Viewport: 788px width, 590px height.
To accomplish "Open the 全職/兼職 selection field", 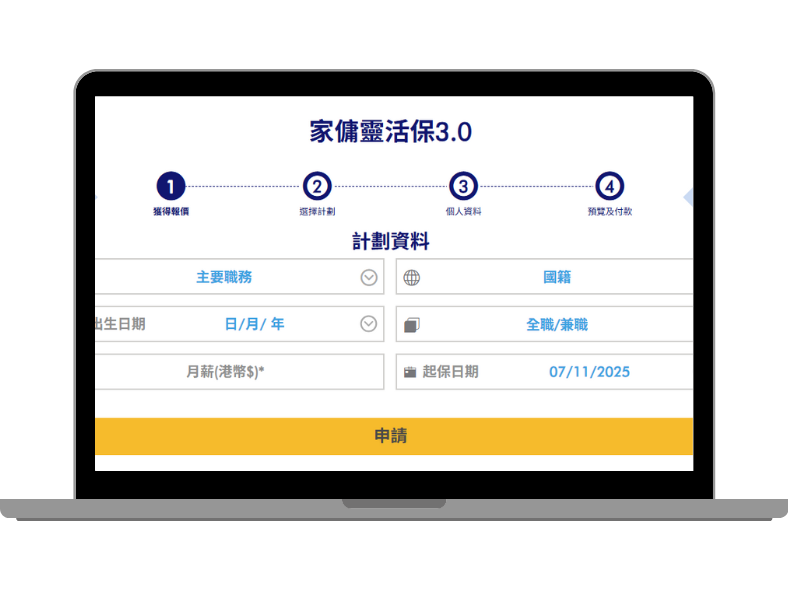I will 556,325.
